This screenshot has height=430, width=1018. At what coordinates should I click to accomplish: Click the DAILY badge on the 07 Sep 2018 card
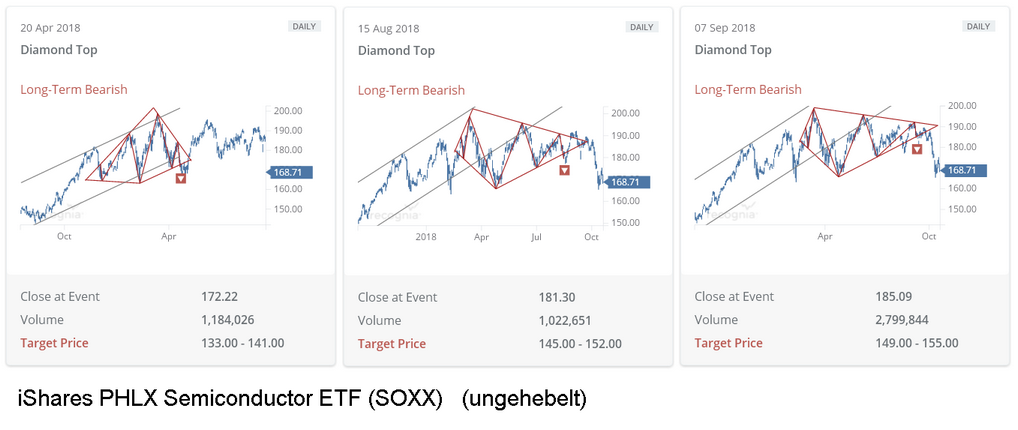(x=978, y=27)
